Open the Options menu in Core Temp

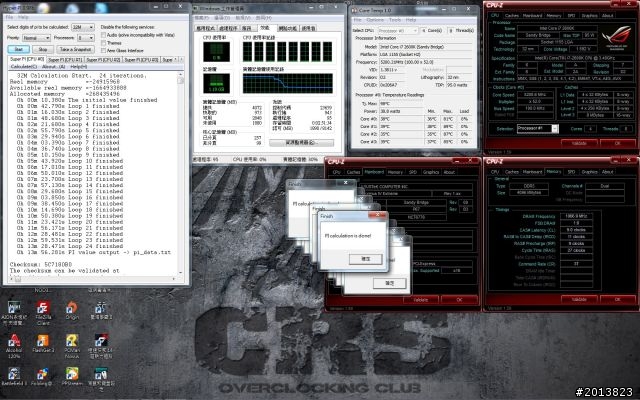375,20
